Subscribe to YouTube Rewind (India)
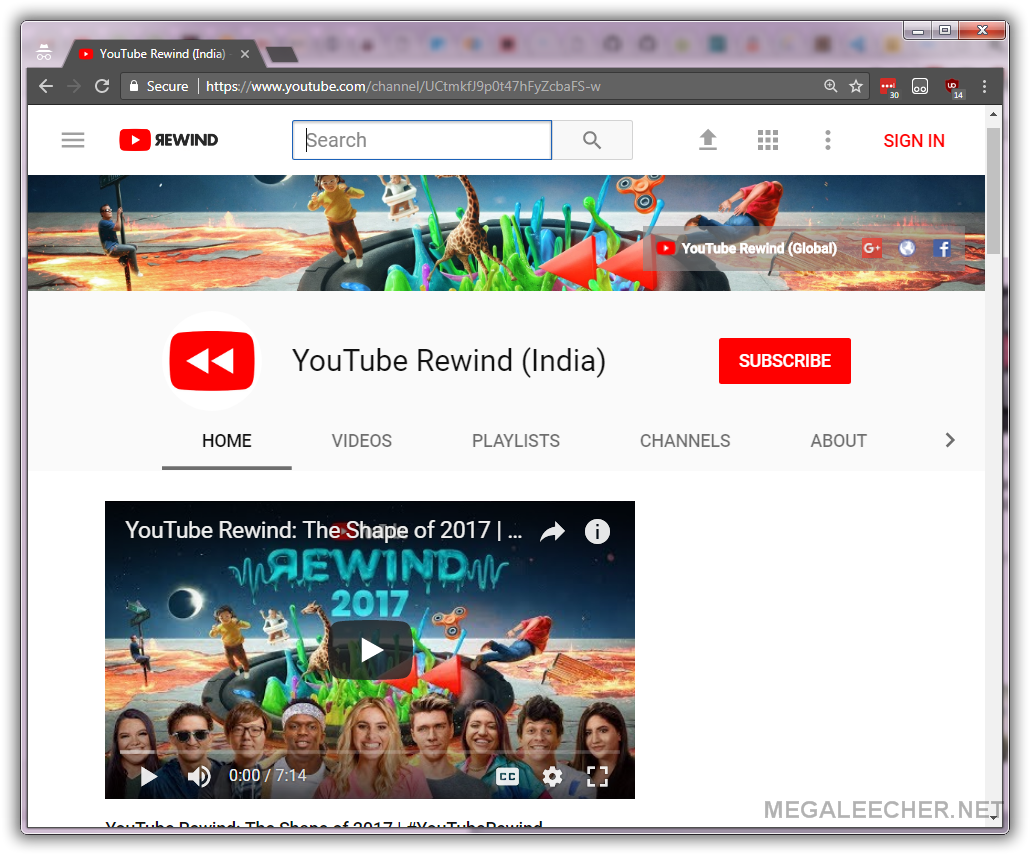 pyautogui.click(x=784, y=361)
